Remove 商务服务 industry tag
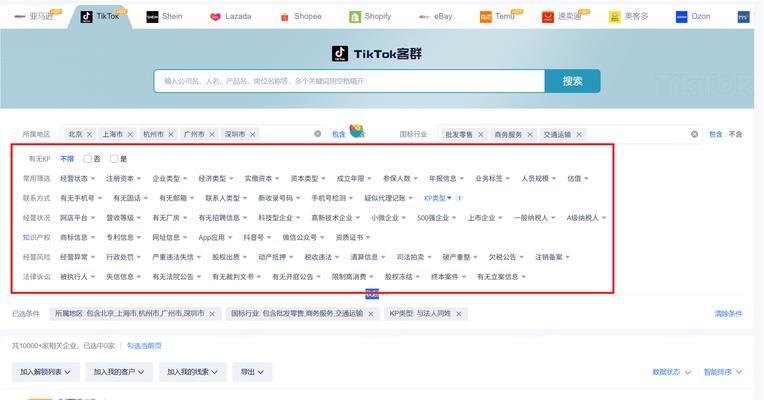 530,134
